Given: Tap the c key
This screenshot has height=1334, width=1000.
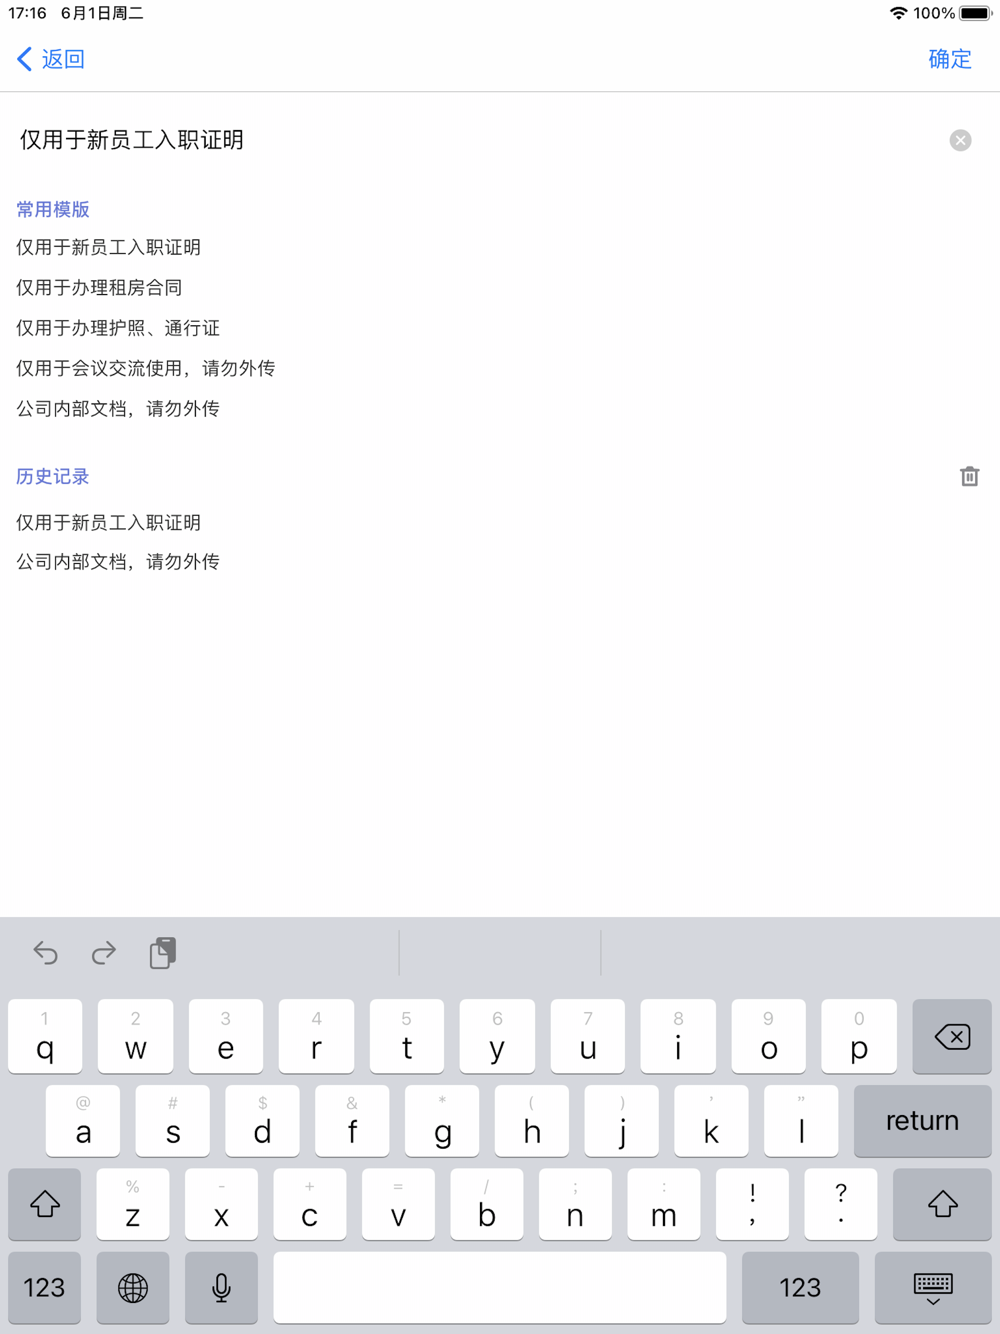Looking at the screenshot, I should click(310, 1204).
